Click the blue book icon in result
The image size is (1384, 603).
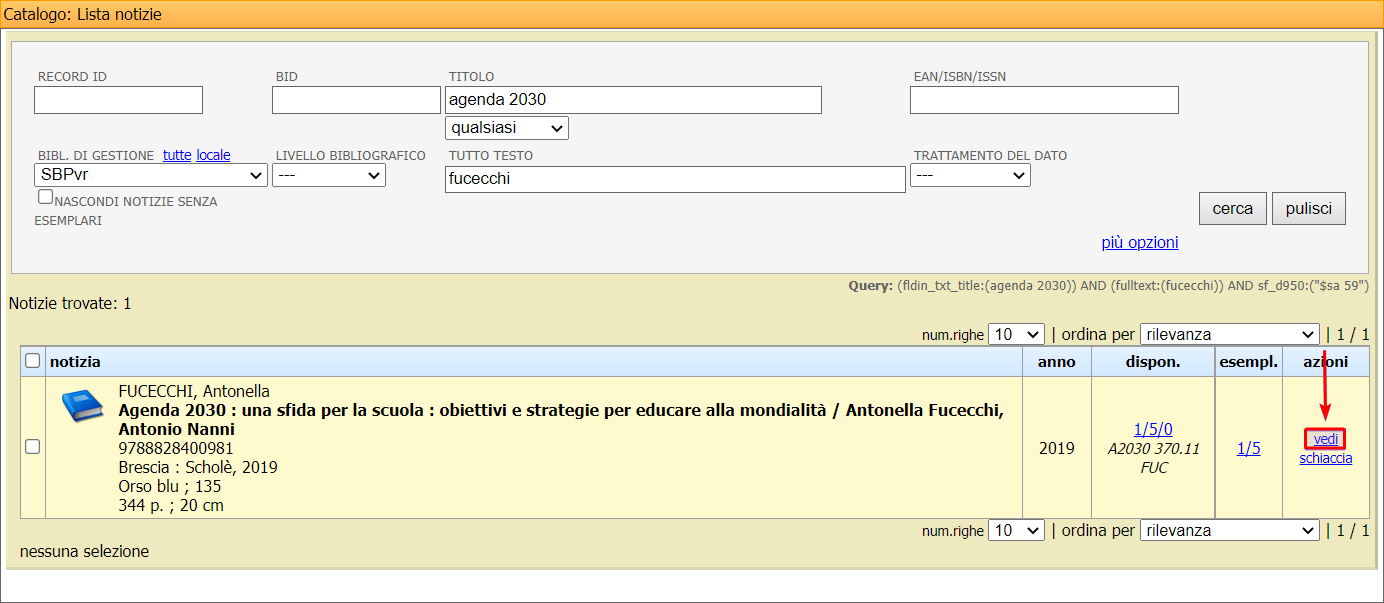[82, 406]
